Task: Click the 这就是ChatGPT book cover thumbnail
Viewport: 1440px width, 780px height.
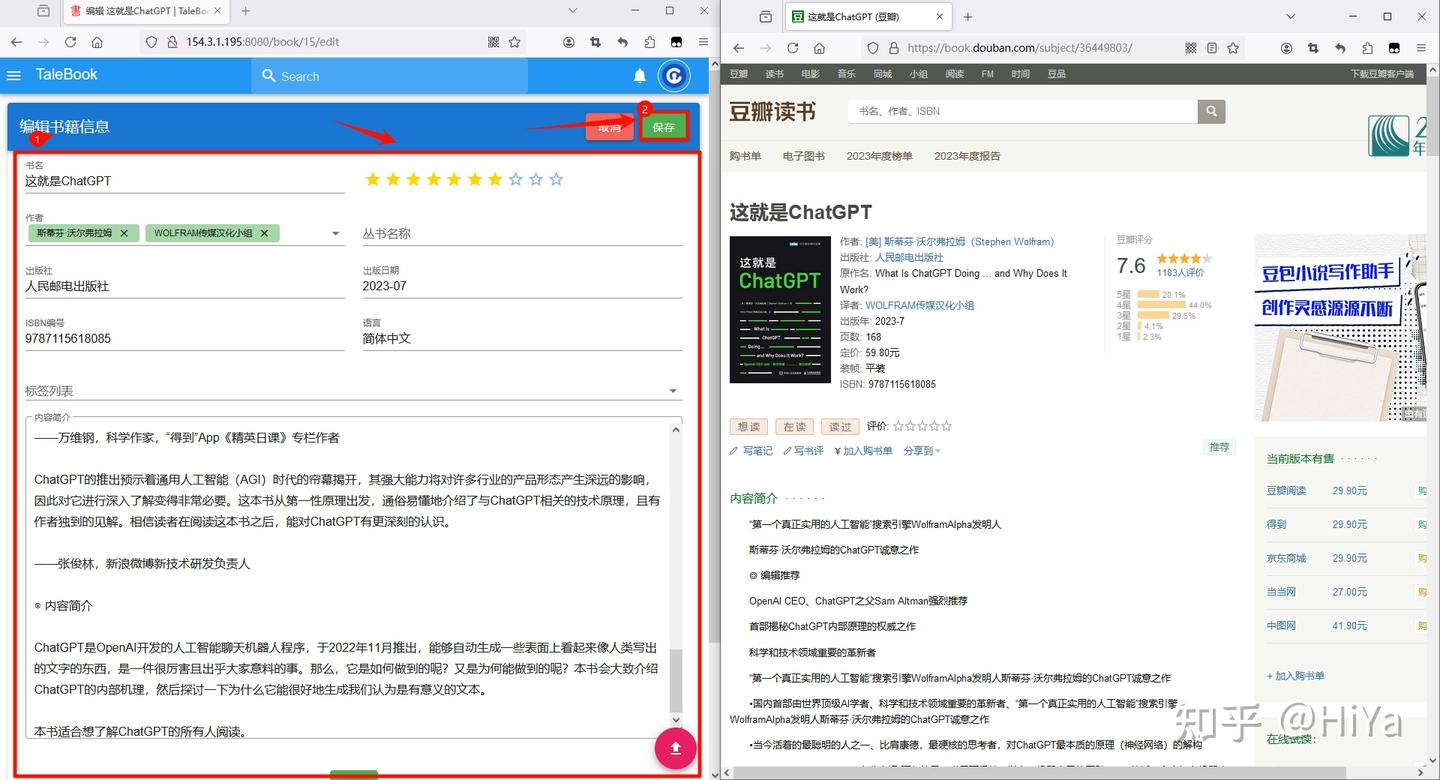Action: pos(780,310)
